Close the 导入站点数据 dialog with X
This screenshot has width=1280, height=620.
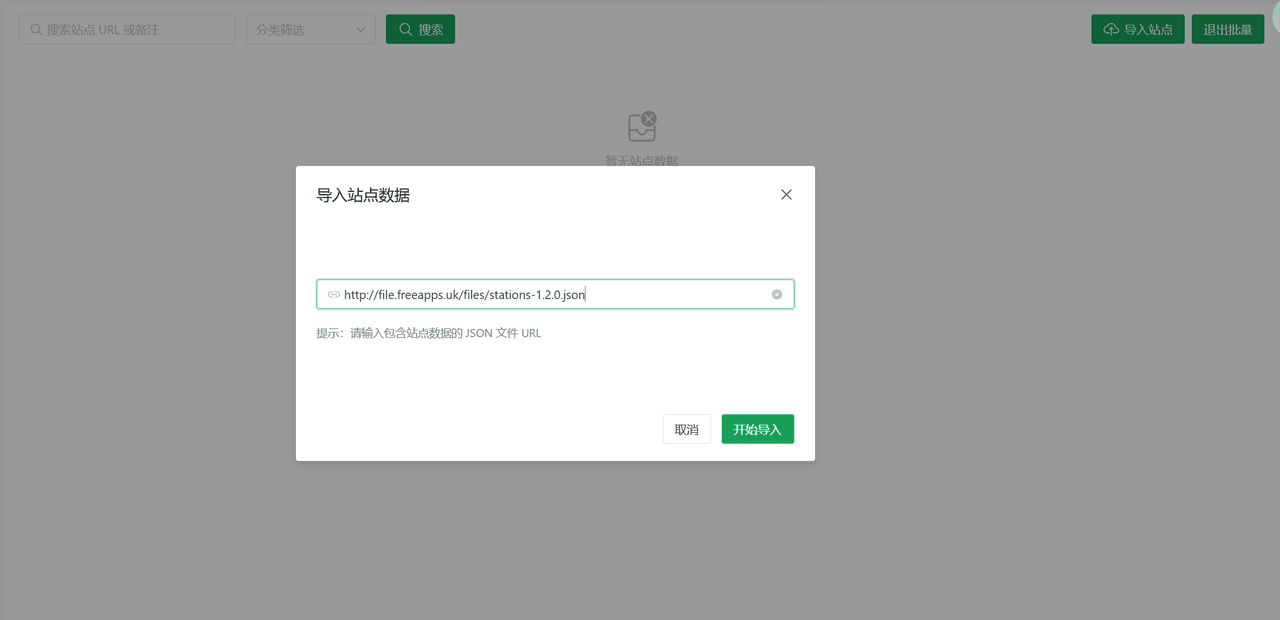coord(786,195)
